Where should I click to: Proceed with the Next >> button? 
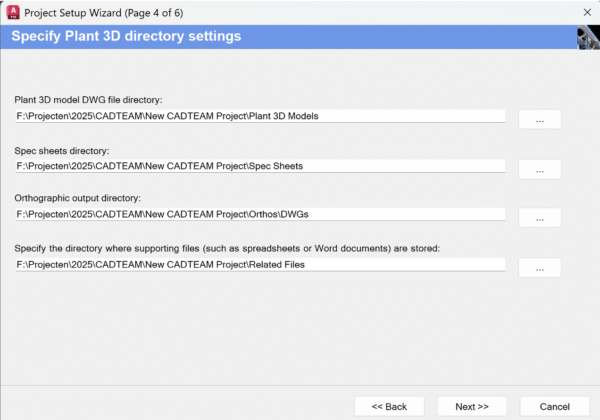(x=472, y=406)
